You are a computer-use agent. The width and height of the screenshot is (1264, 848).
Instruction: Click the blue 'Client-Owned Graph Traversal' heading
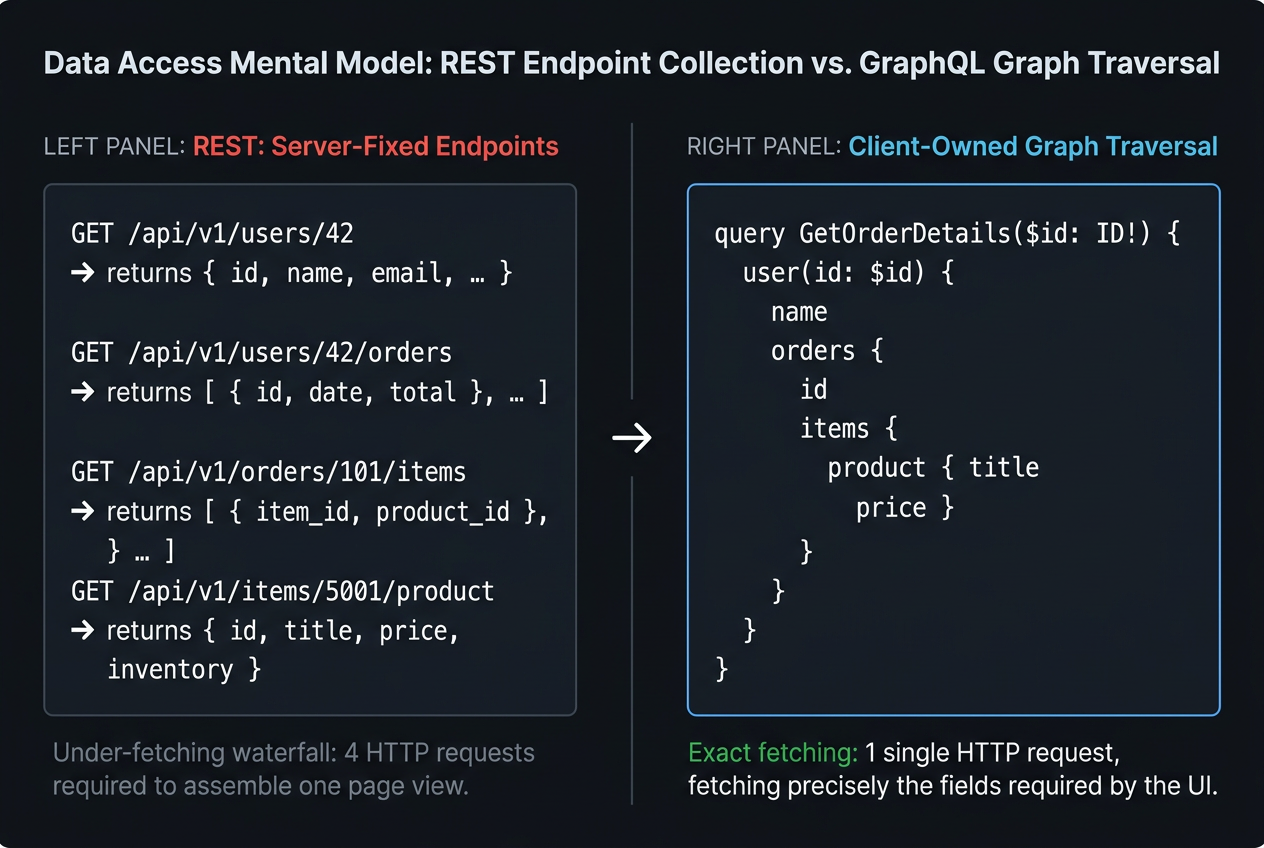tap(1033, 147)
